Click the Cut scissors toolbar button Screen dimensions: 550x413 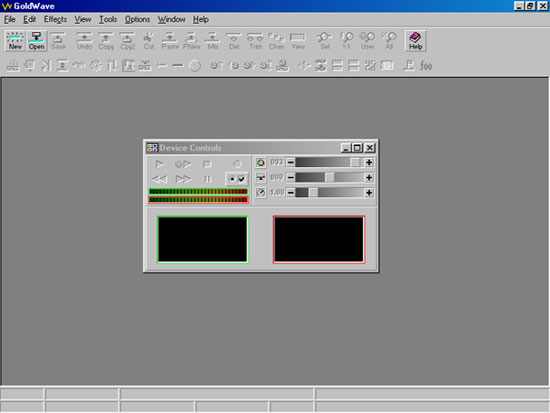[148, 41]
